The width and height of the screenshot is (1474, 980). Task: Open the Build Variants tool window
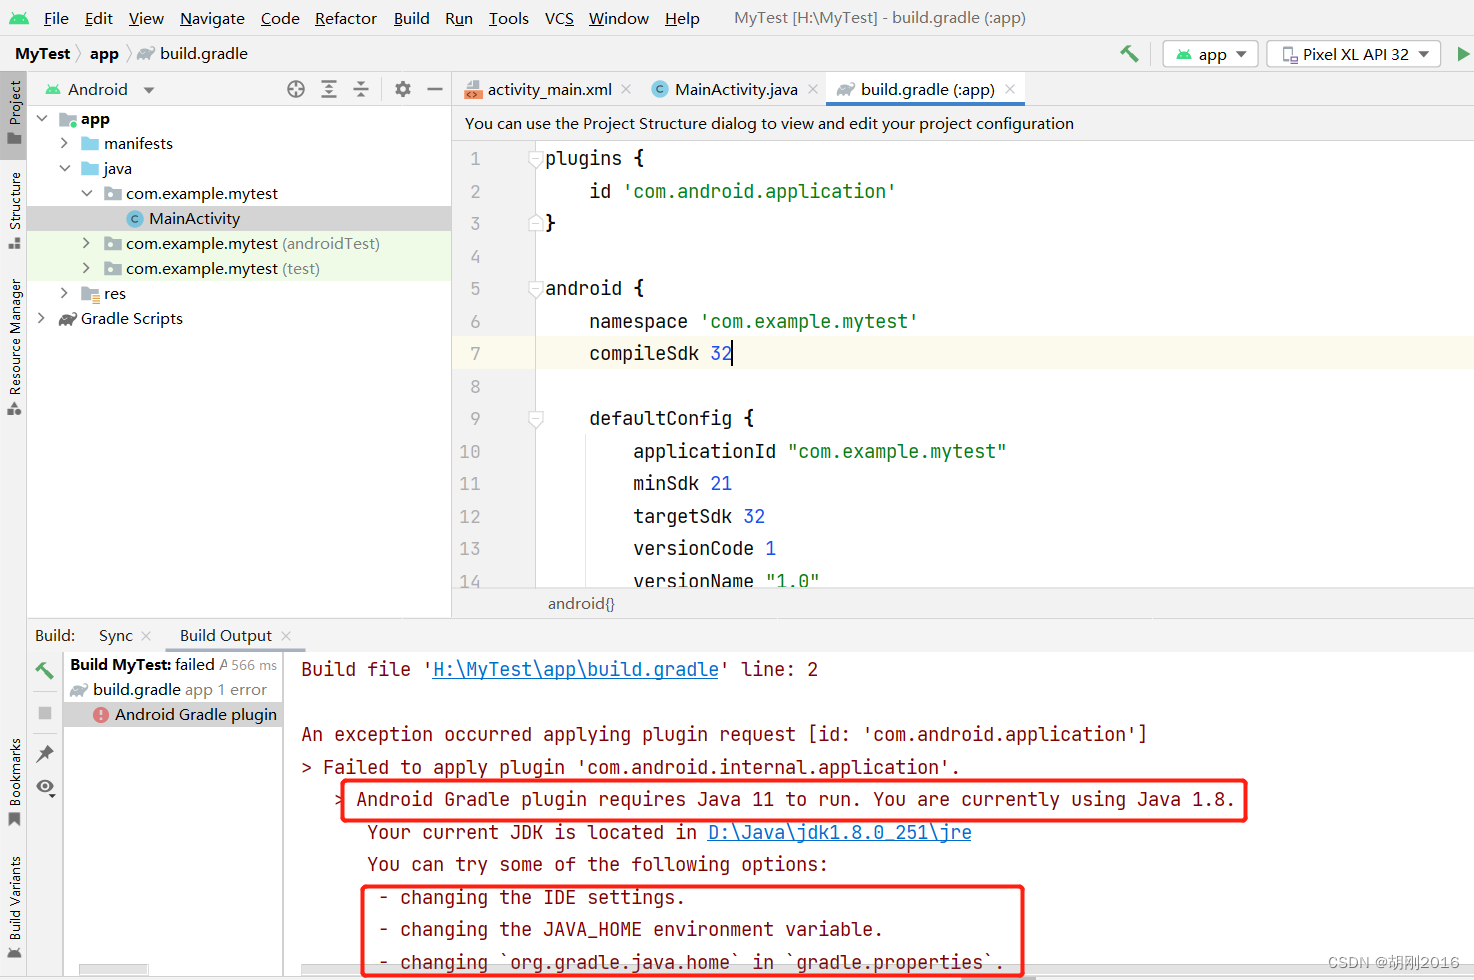pyautogui.click(x=14, y=908)
